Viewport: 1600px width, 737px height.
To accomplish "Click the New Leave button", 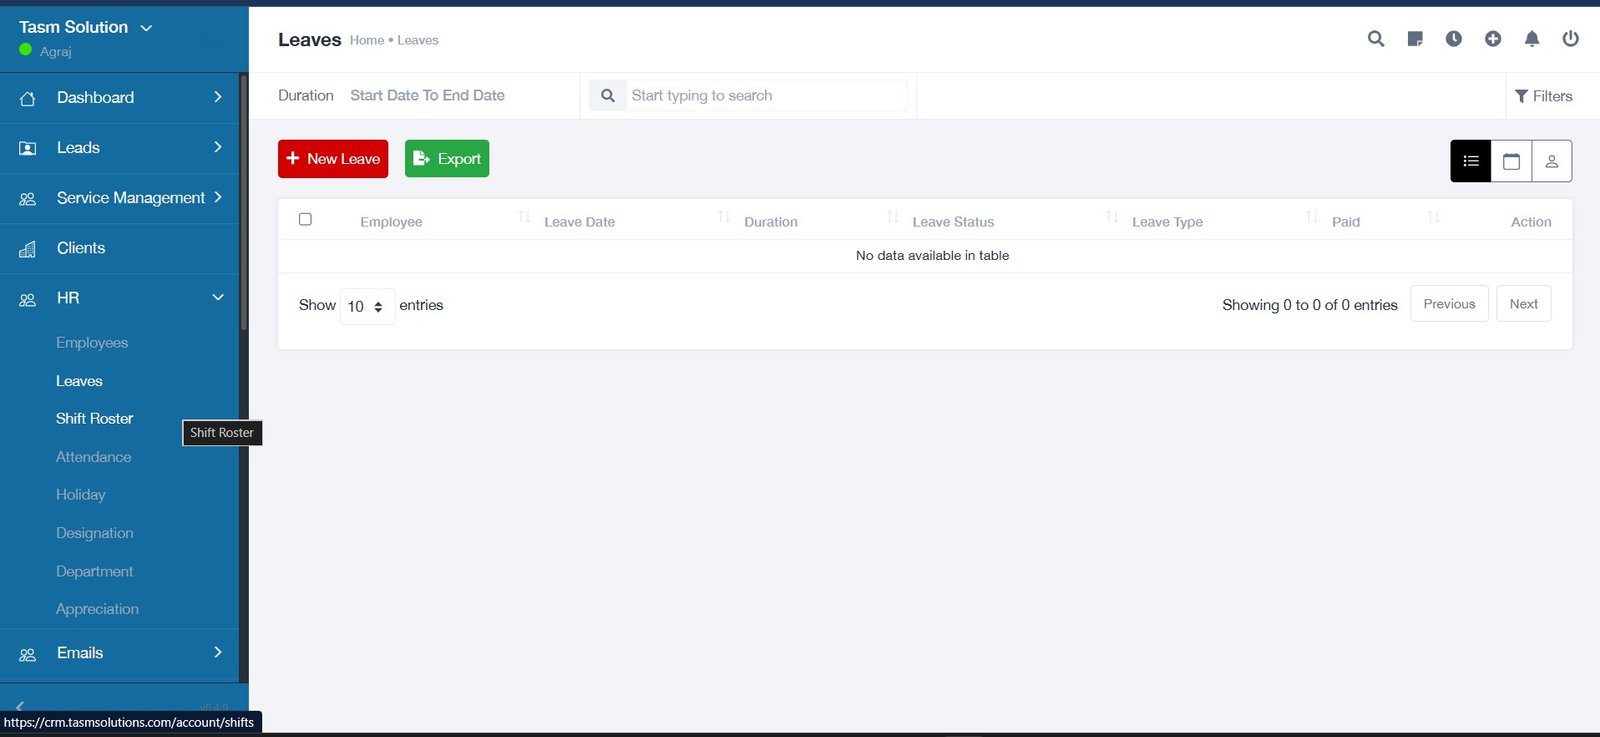I will pyautogui.click(x=333, y=159).
